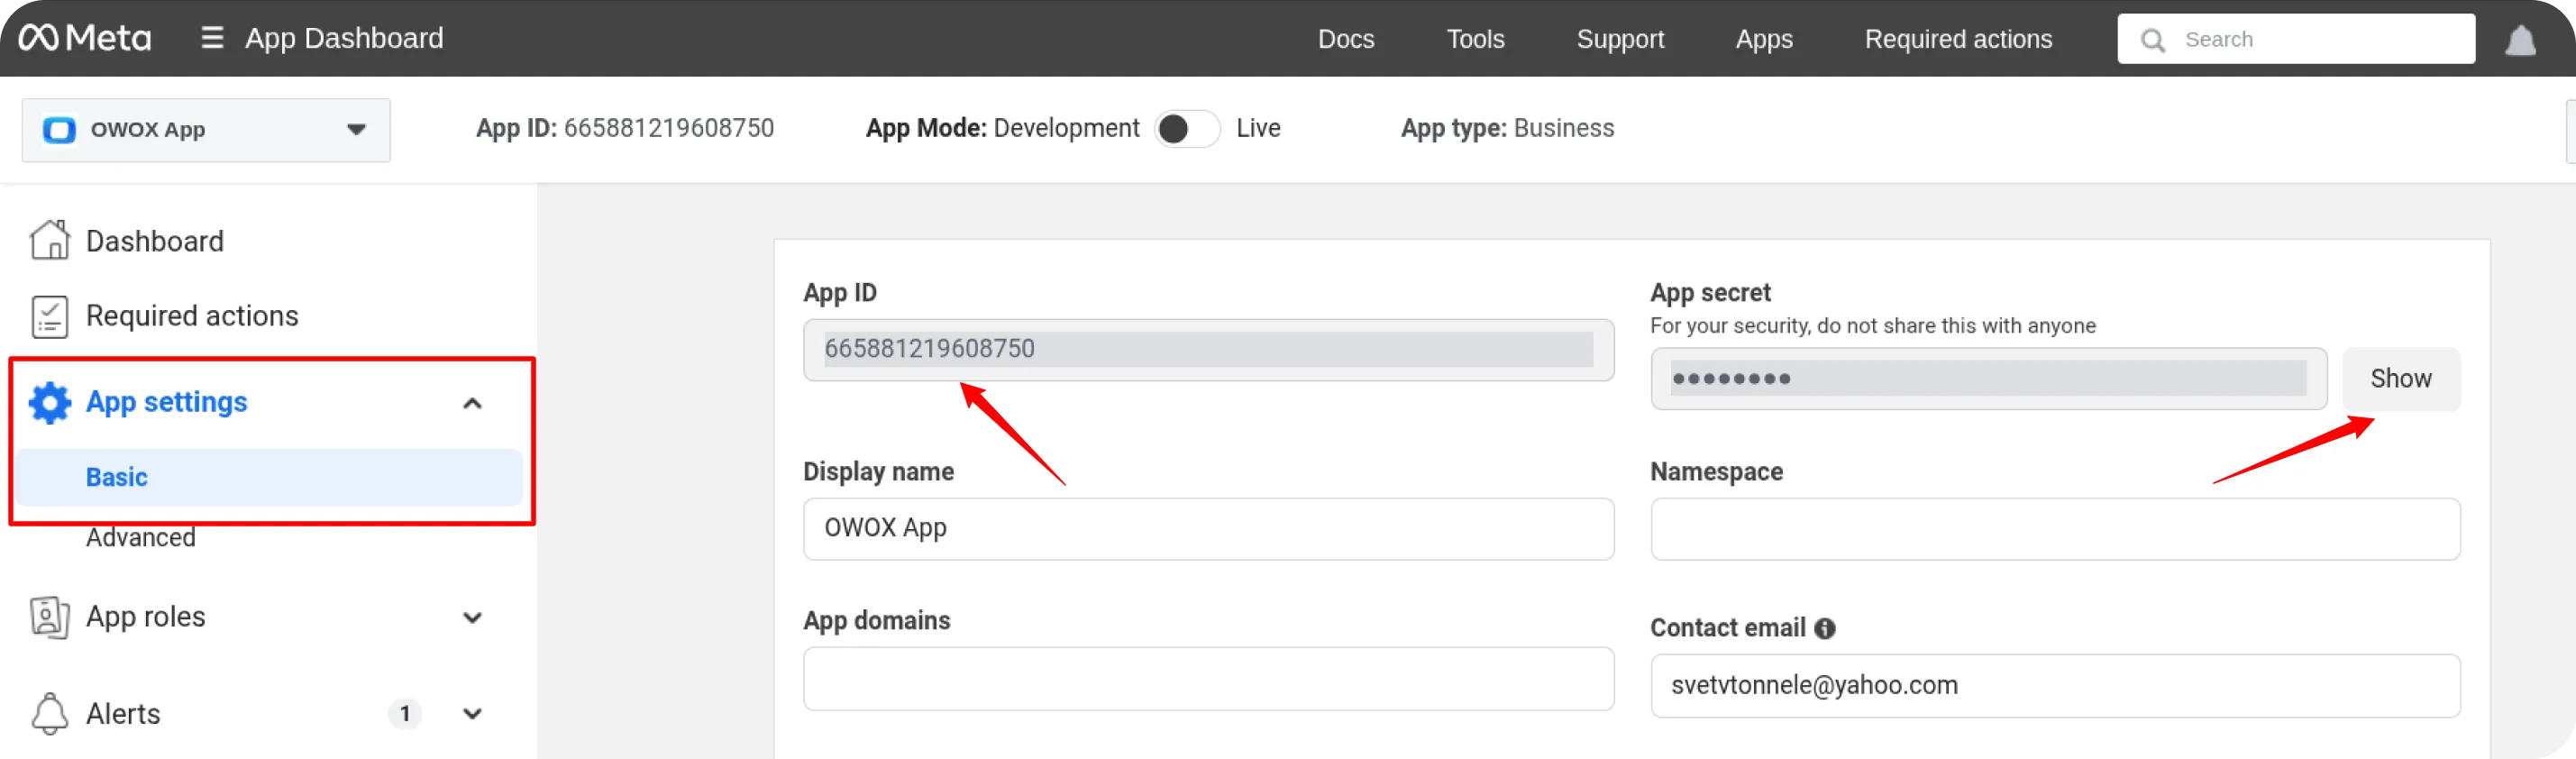Open Tools in the top menu

[x=1475, y=39]
